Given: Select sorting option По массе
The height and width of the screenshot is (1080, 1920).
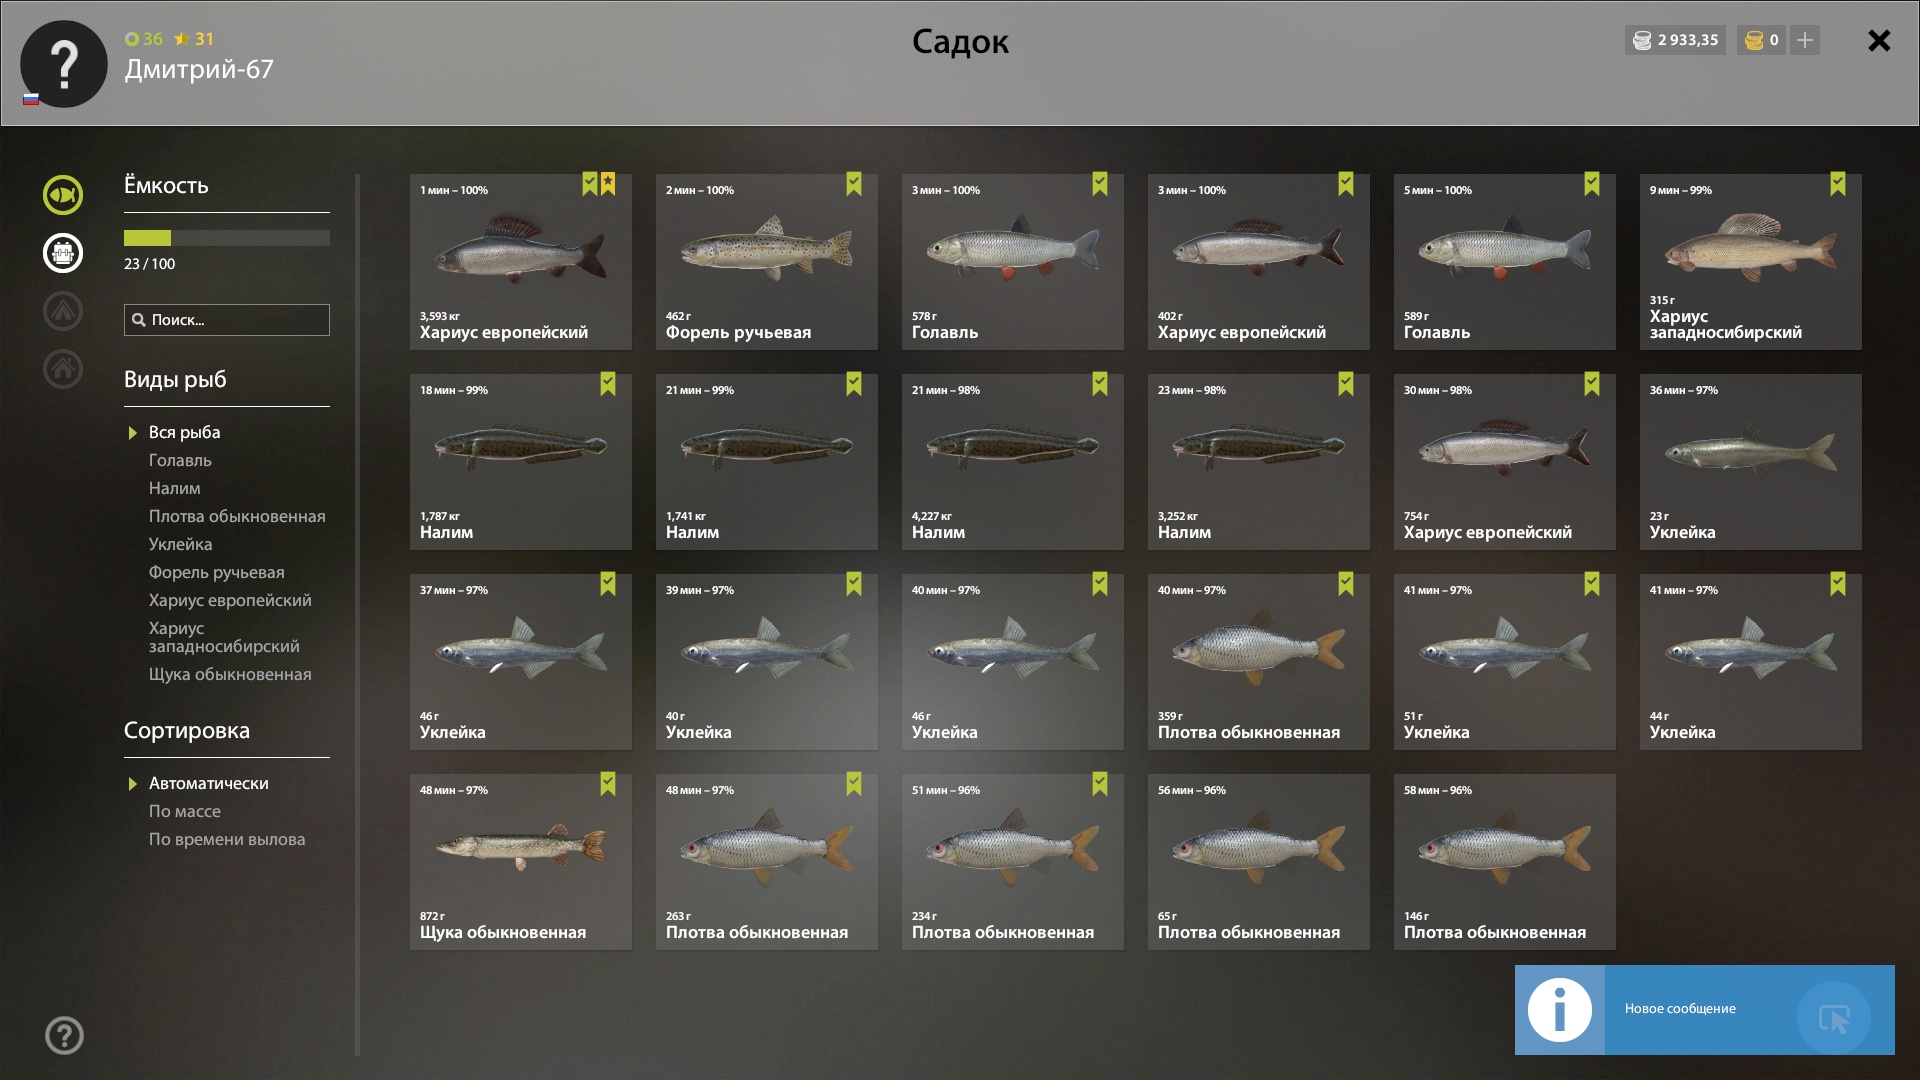Looking at the screenshot, I should (185, 811).
